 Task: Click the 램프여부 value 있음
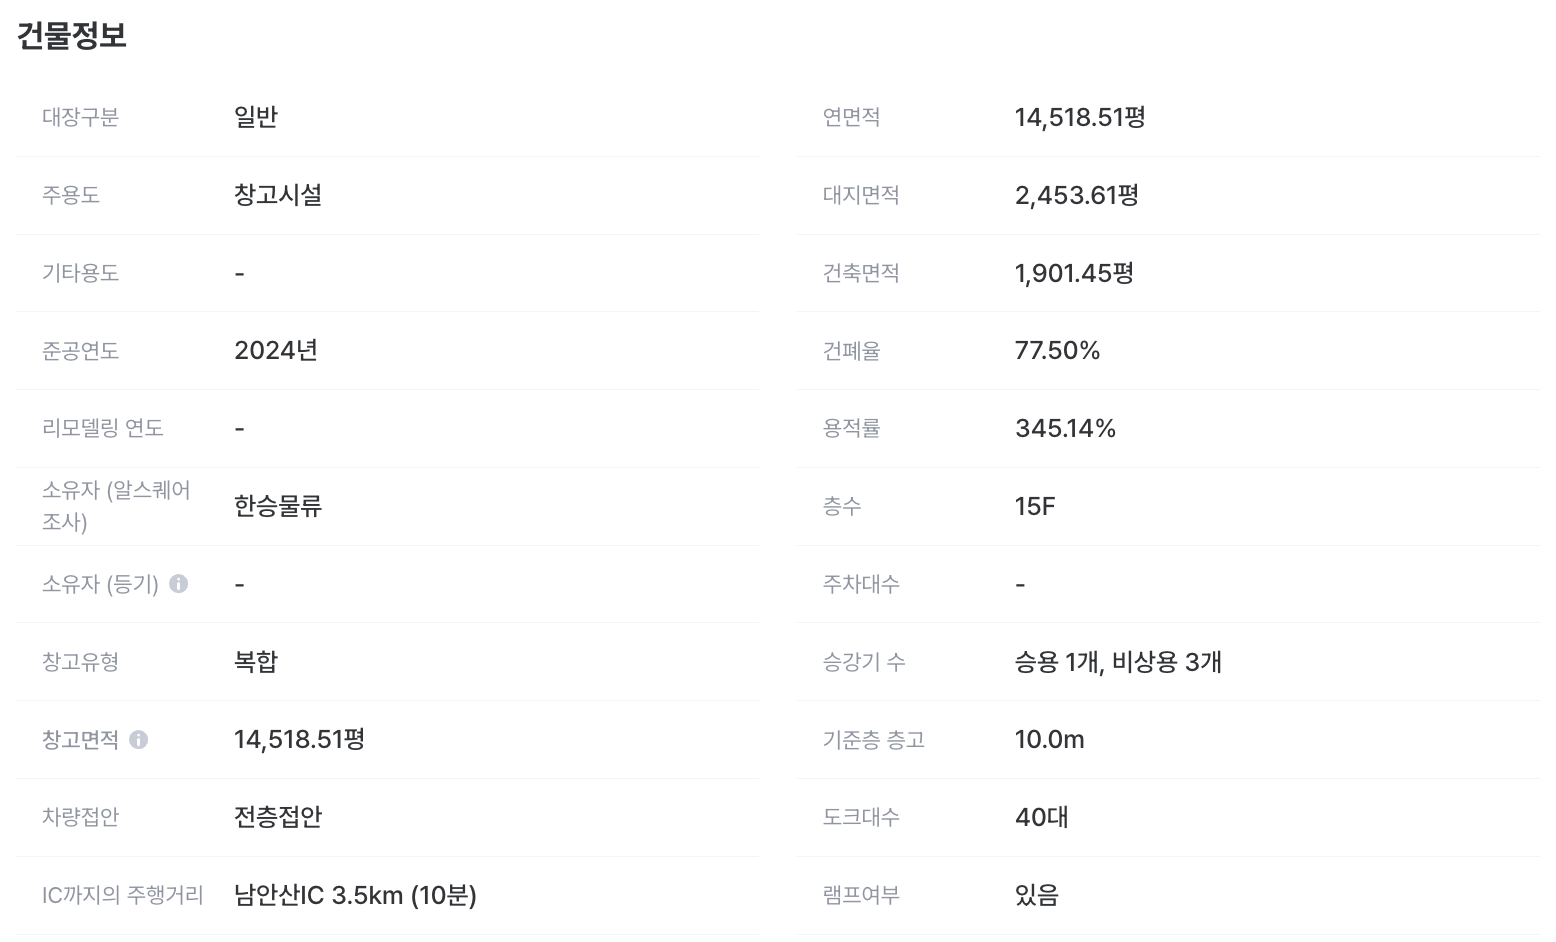point(1036,895)
